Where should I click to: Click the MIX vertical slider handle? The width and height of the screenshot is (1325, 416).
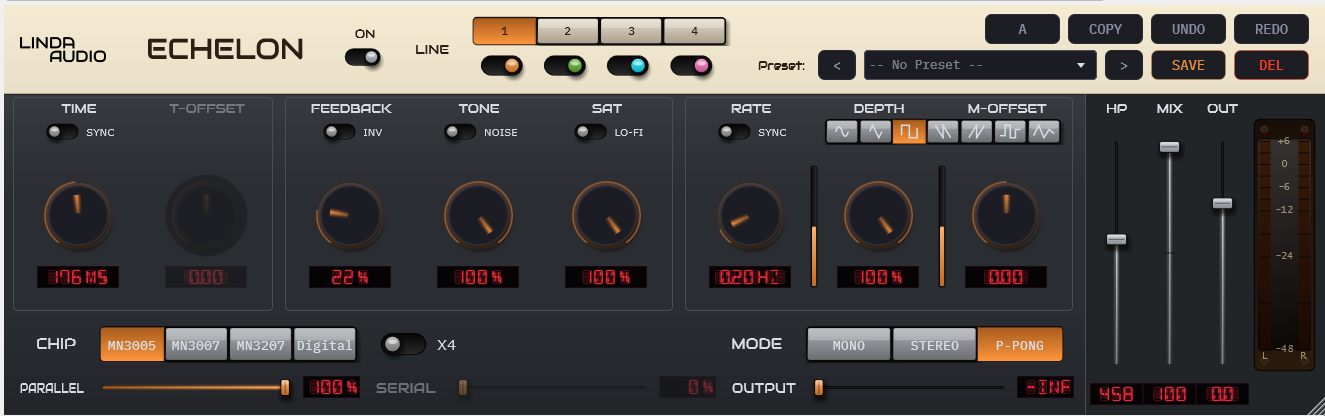click(x=1169, y=147)
